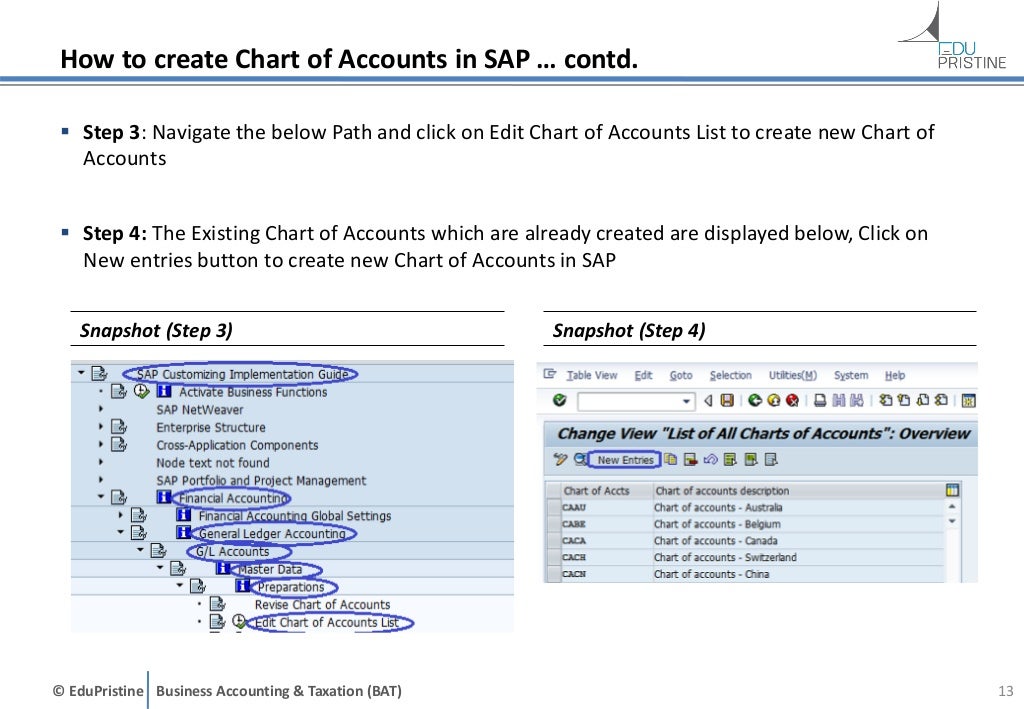Click the Print icon in SAP toolbar
This screenshot has height=709, width=1024.
coord(819,401)
